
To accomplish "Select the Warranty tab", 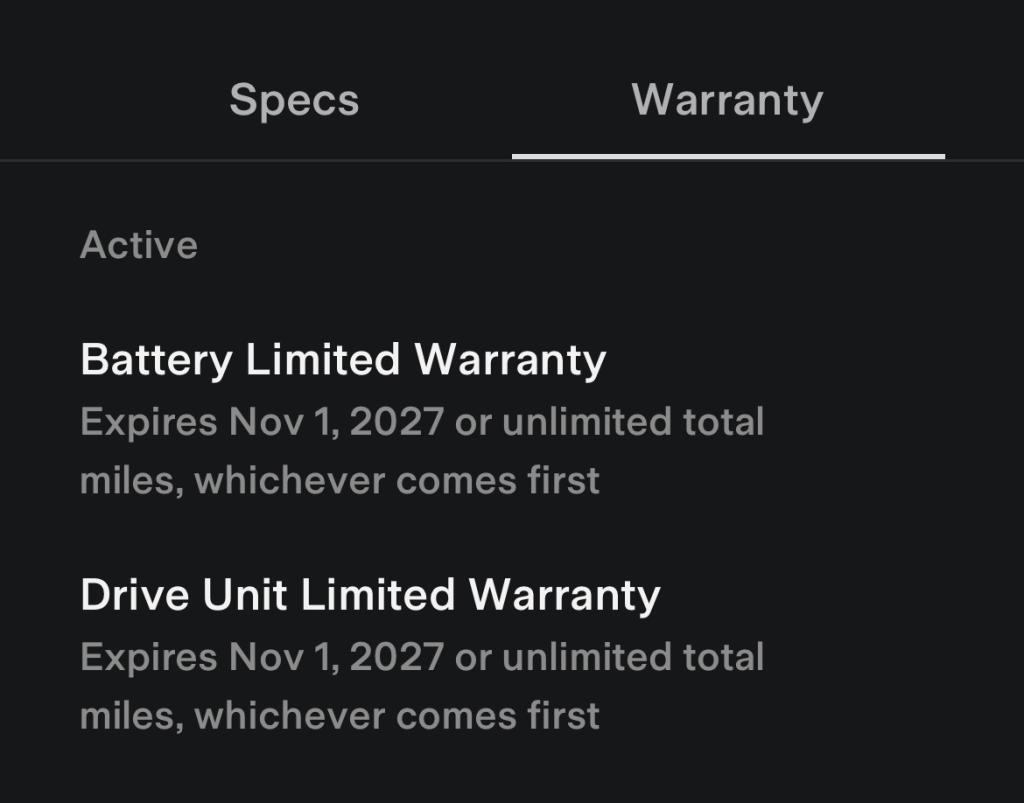I will [727, 100].
